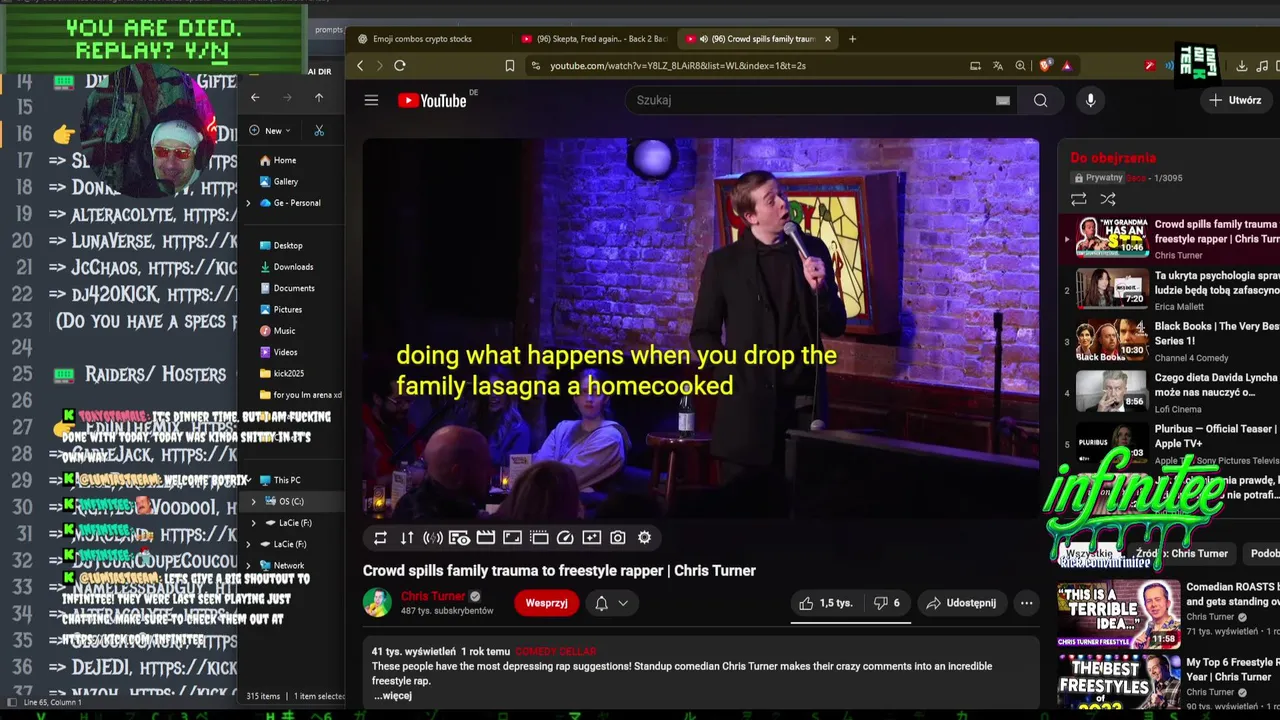Image resolution: width=1280 pixels, height=720 pixels.
Task: Expand description with ...więcej
Action: [x=392, y=695]
